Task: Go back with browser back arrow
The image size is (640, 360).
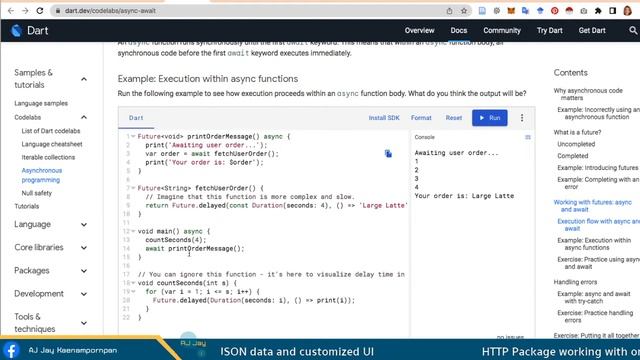Action: coord(11,11)
